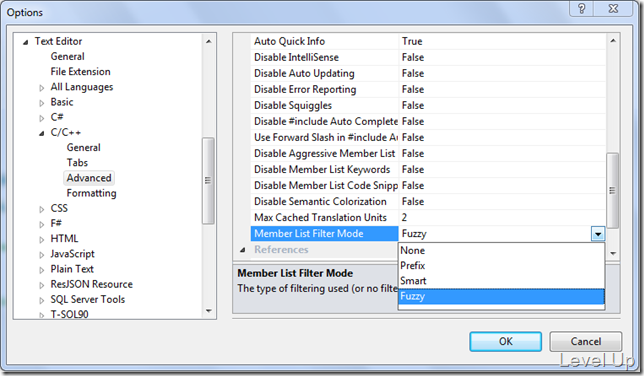
Task: Select Disable Aggressive Member List property
Action: [x=324, y=153]
